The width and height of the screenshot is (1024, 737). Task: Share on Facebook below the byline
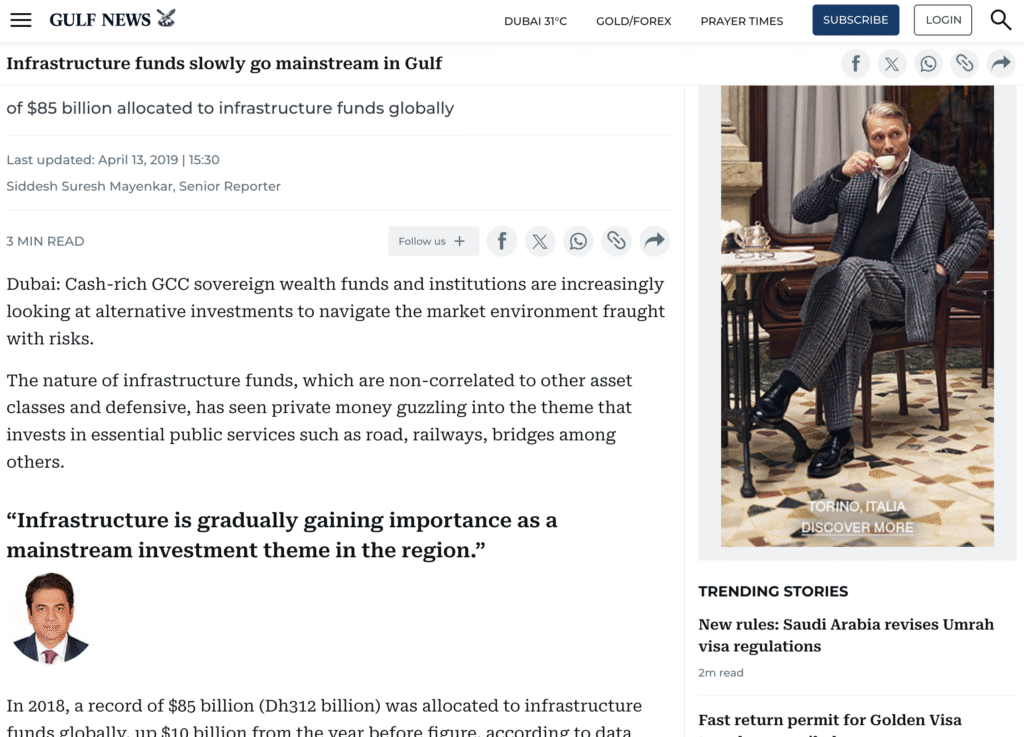tap(502, 241)
